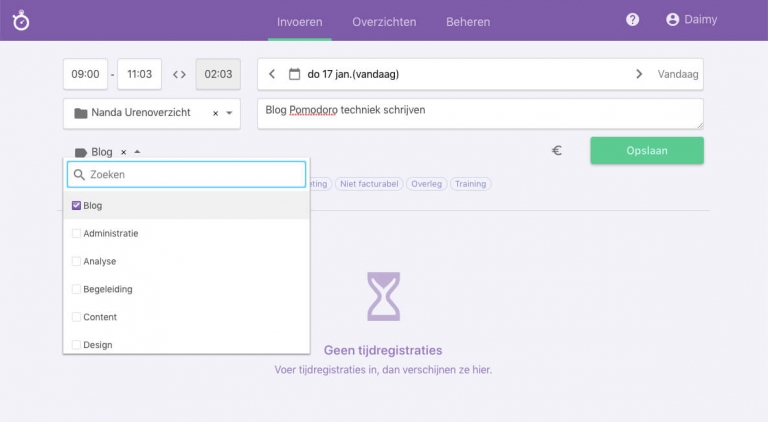Select the Training tag chip
The width and height of the screenshot is (768, 422).
pyautogui.click(x=470, y=184)
